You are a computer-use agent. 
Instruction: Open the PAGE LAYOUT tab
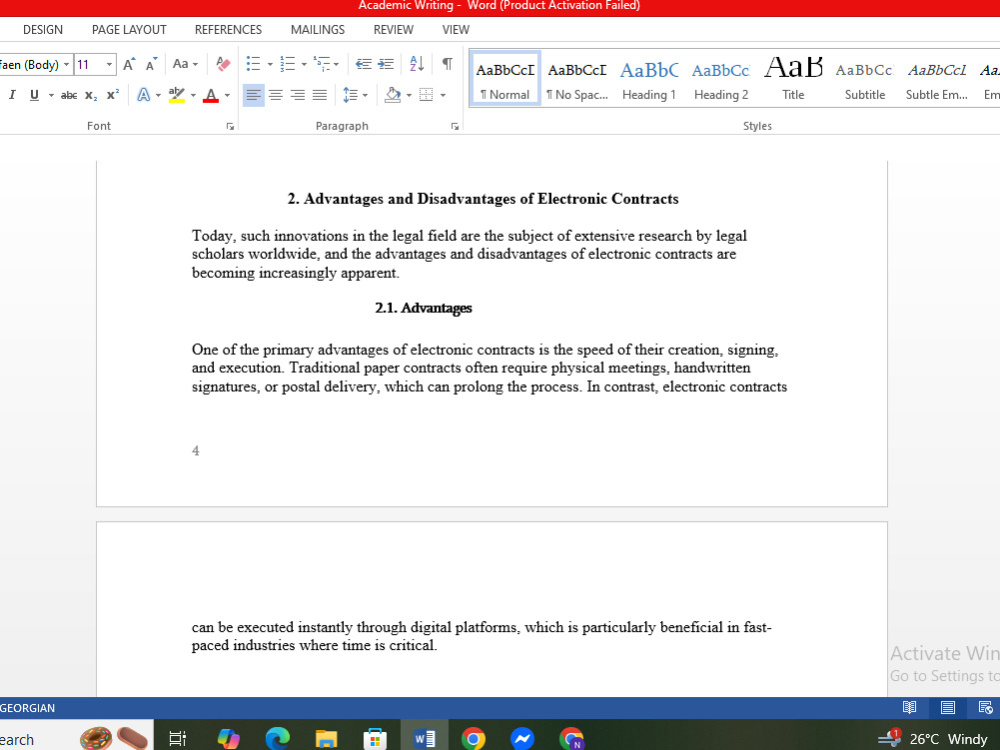coord(129,29)
